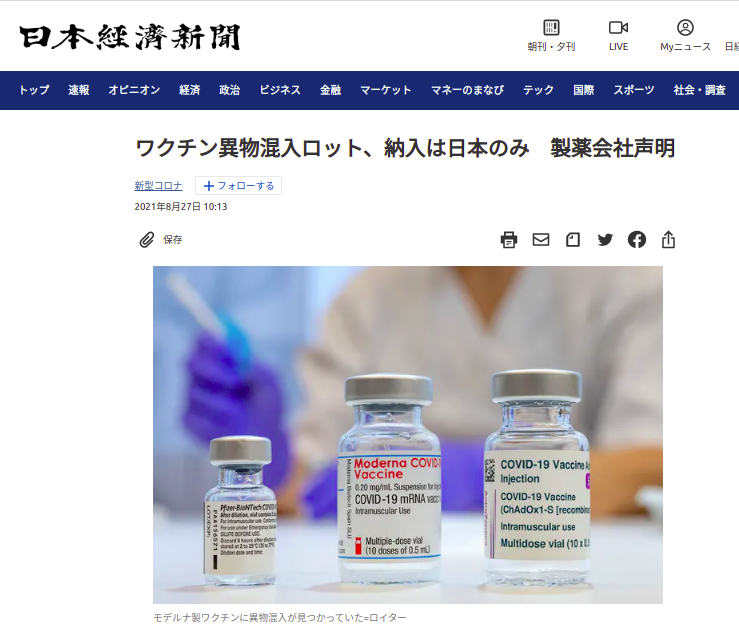This screenshot has width=739, height=642.
Task: Share article on Twitter
Action: click(x=605, y=240)
